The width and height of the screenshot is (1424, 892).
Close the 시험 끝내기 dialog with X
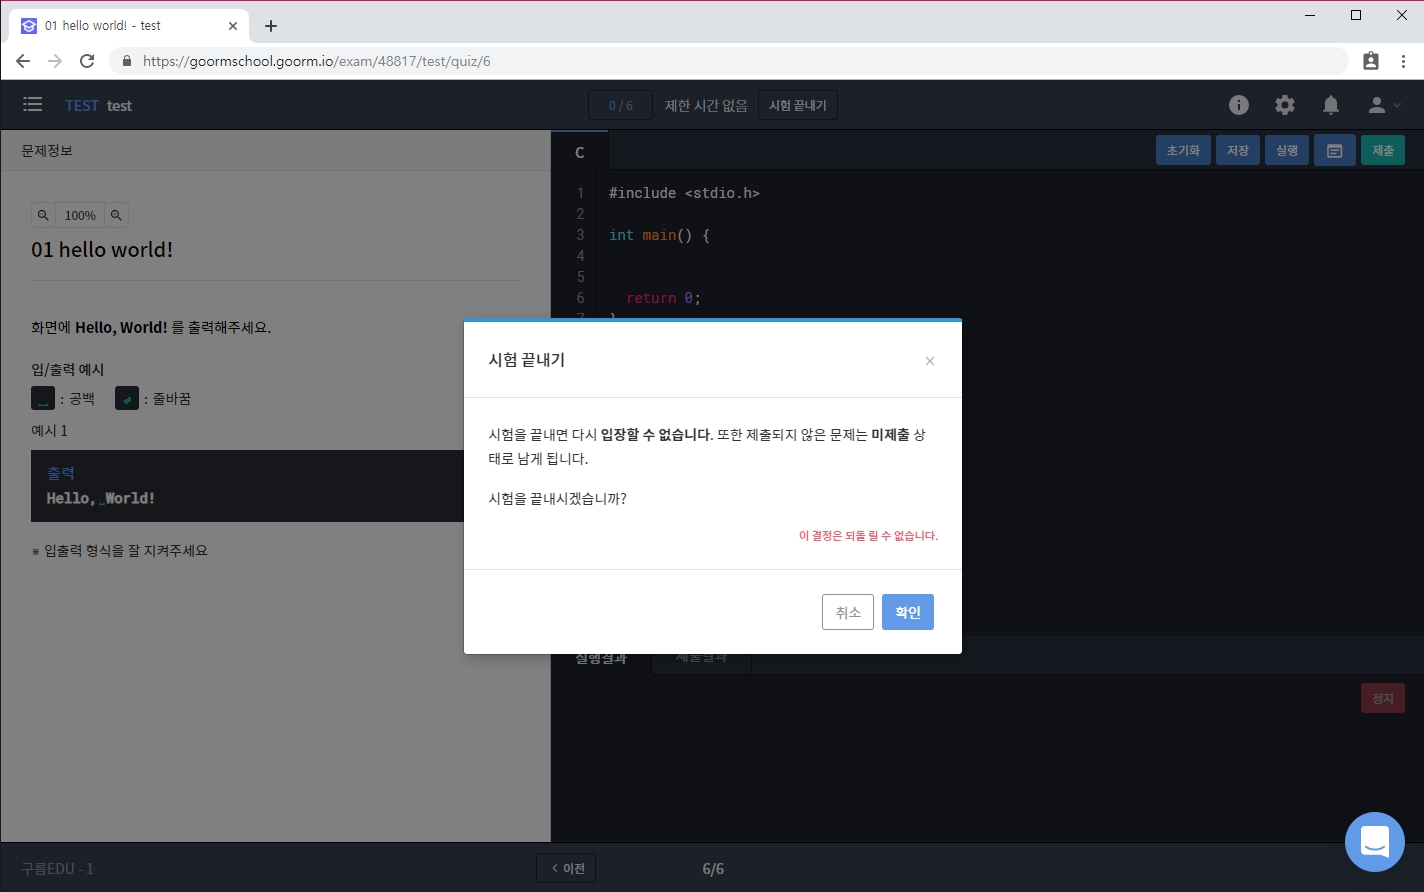tap(930, 361)
